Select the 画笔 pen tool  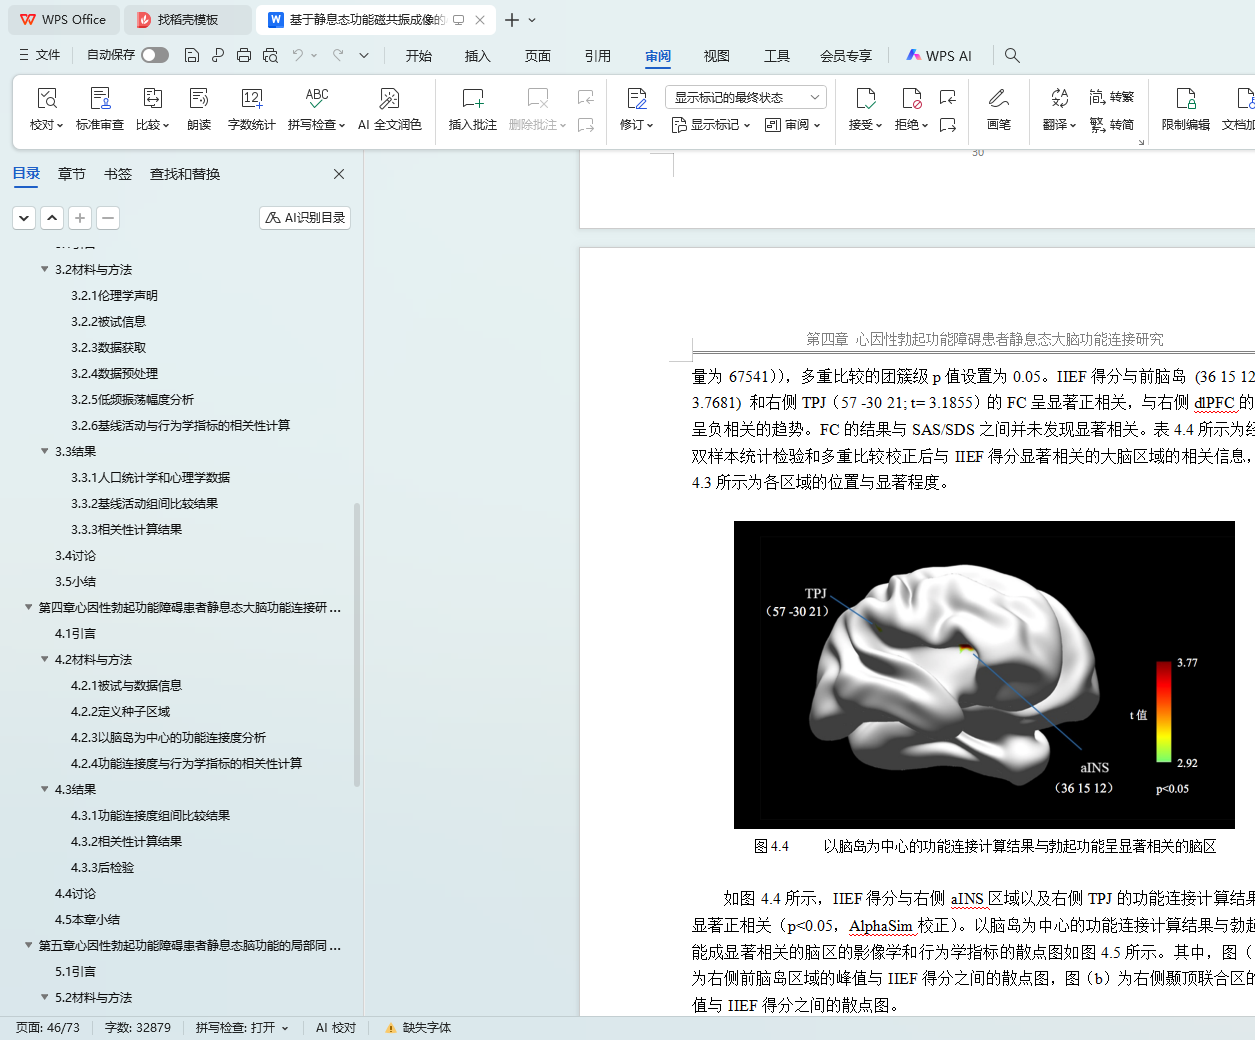tap(998, 110)
